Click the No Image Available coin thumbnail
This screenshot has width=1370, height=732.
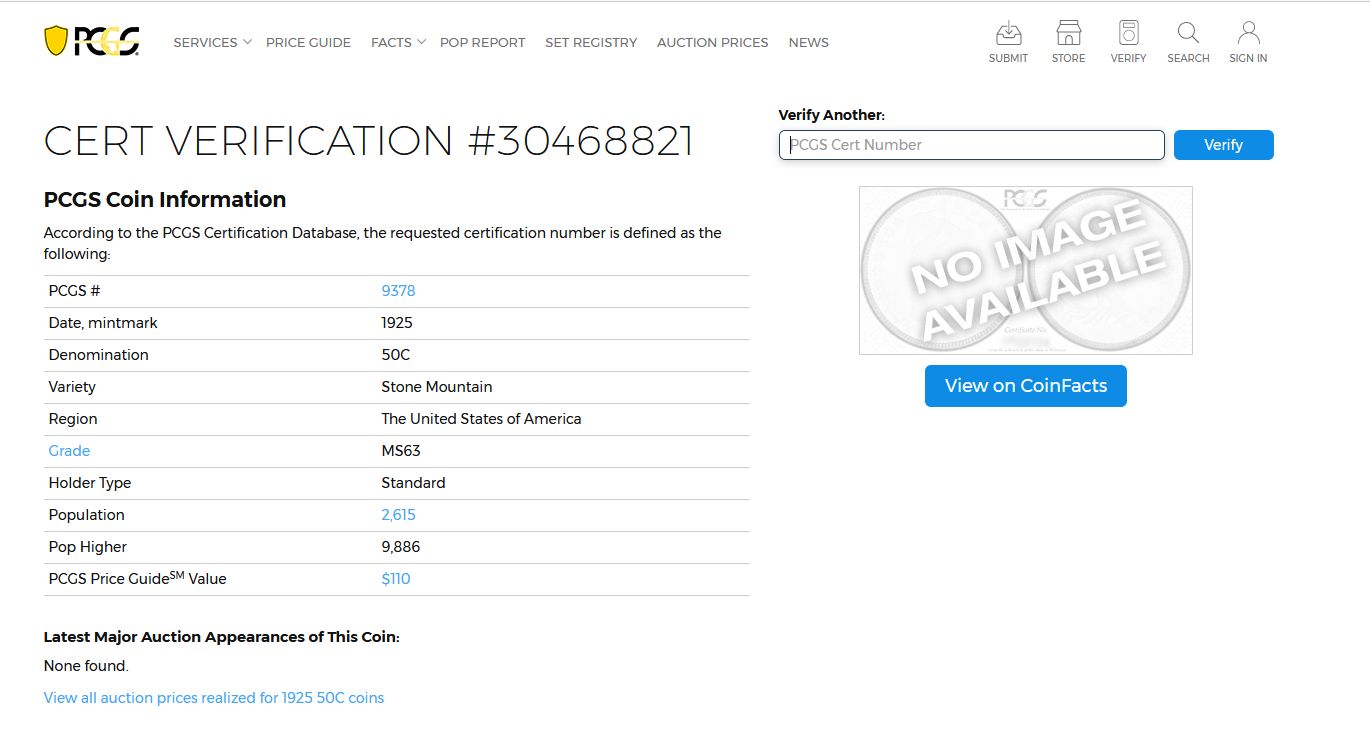point(1026,270)
